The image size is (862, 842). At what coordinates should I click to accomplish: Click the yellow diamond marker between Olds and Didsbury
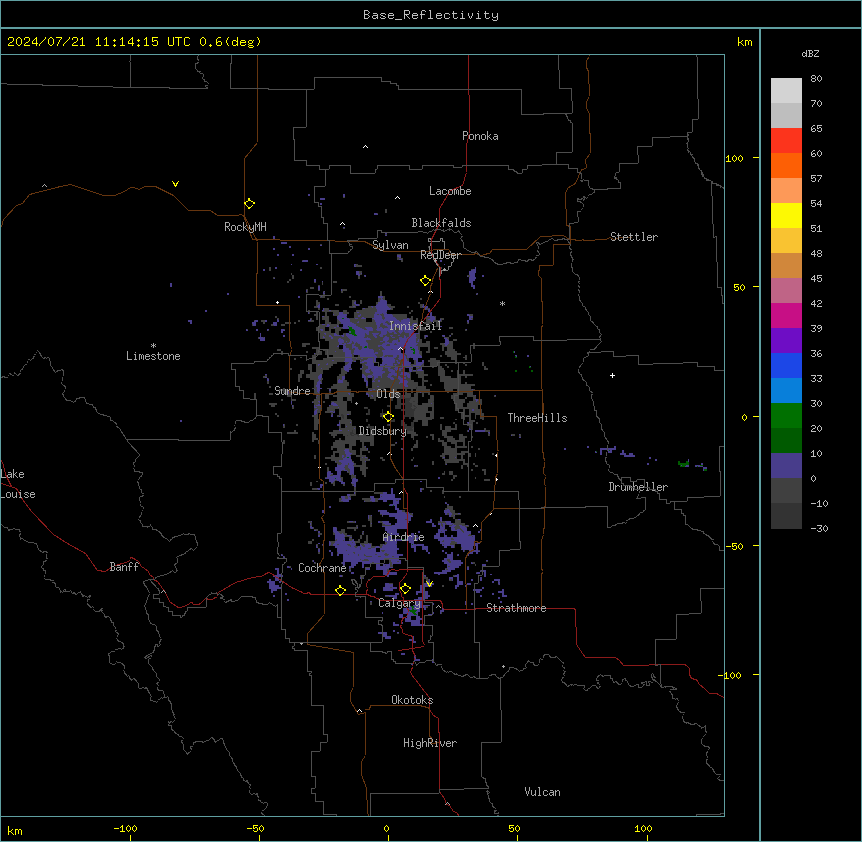click(x=388, y=417)
